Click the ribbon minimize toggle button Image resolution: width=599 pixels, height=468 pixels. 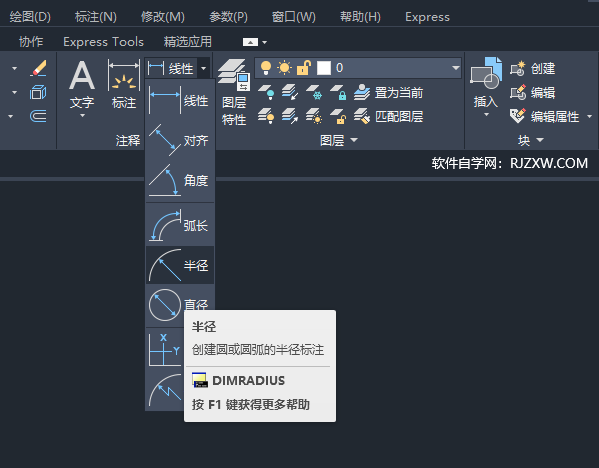(x=250, y=42)
